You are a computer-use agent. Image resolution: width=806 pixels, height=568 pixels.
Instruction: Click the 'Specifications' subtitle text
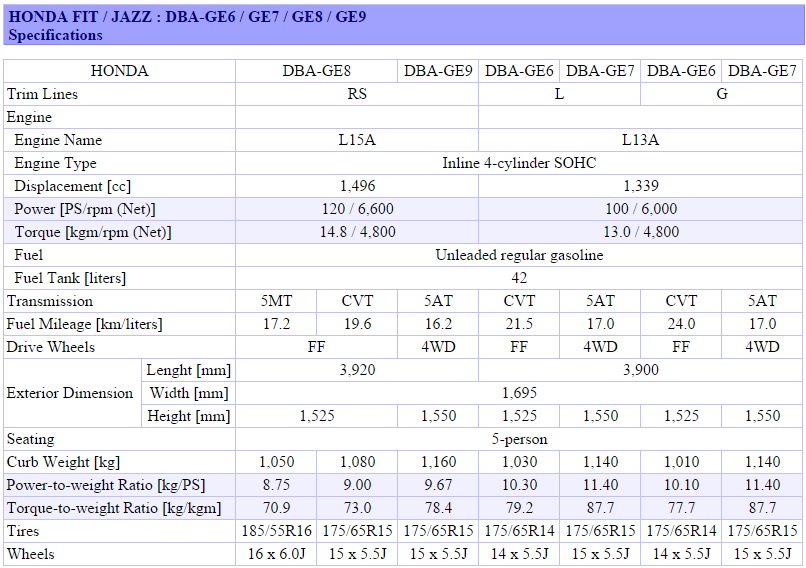tap(56, 35)
